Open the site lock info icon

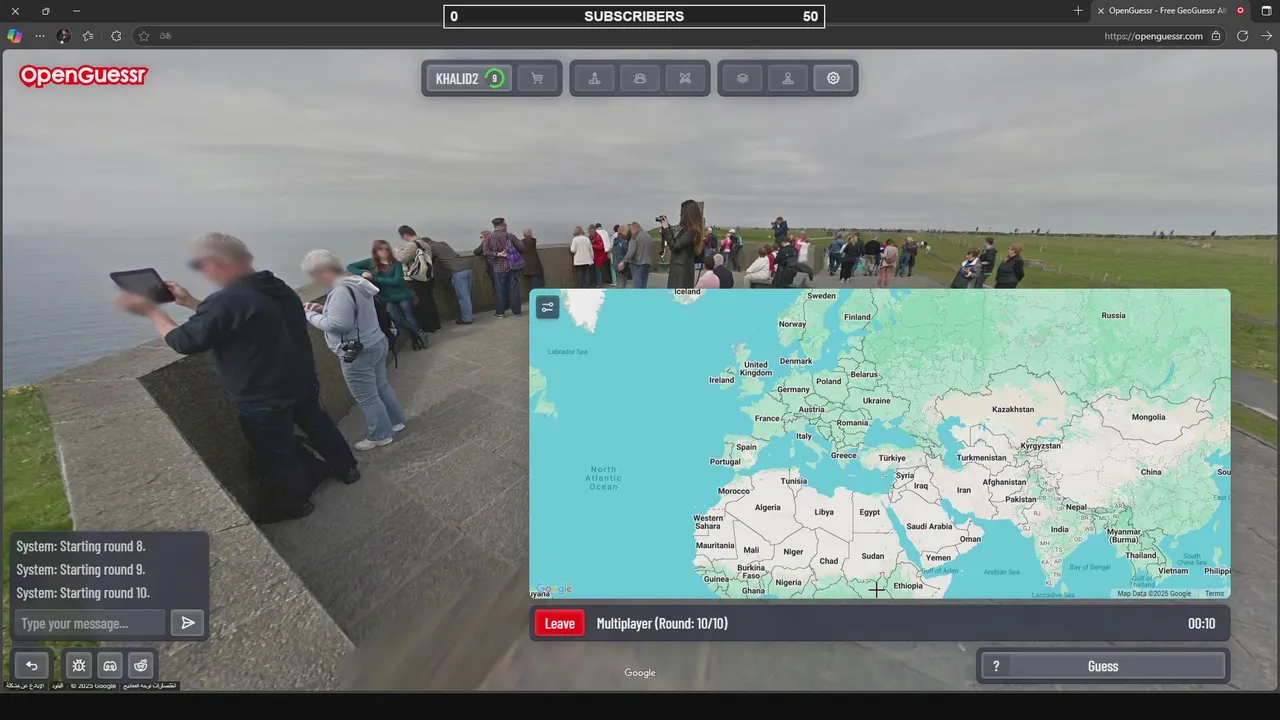1216,36
